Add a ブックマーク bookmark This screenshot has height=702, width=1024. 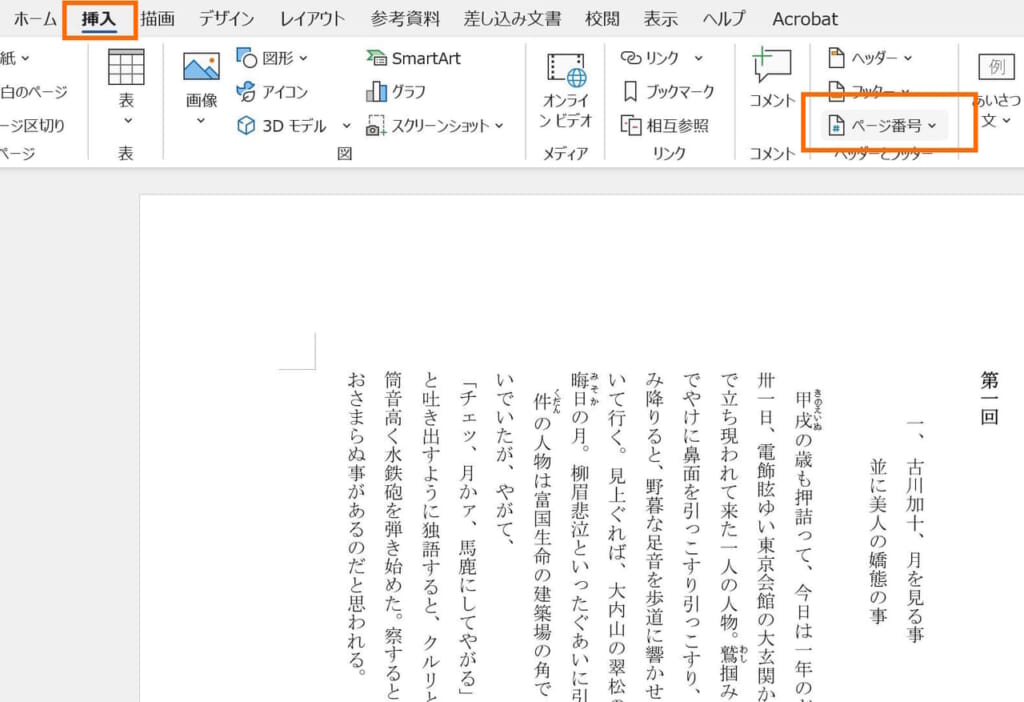[668, 92]
